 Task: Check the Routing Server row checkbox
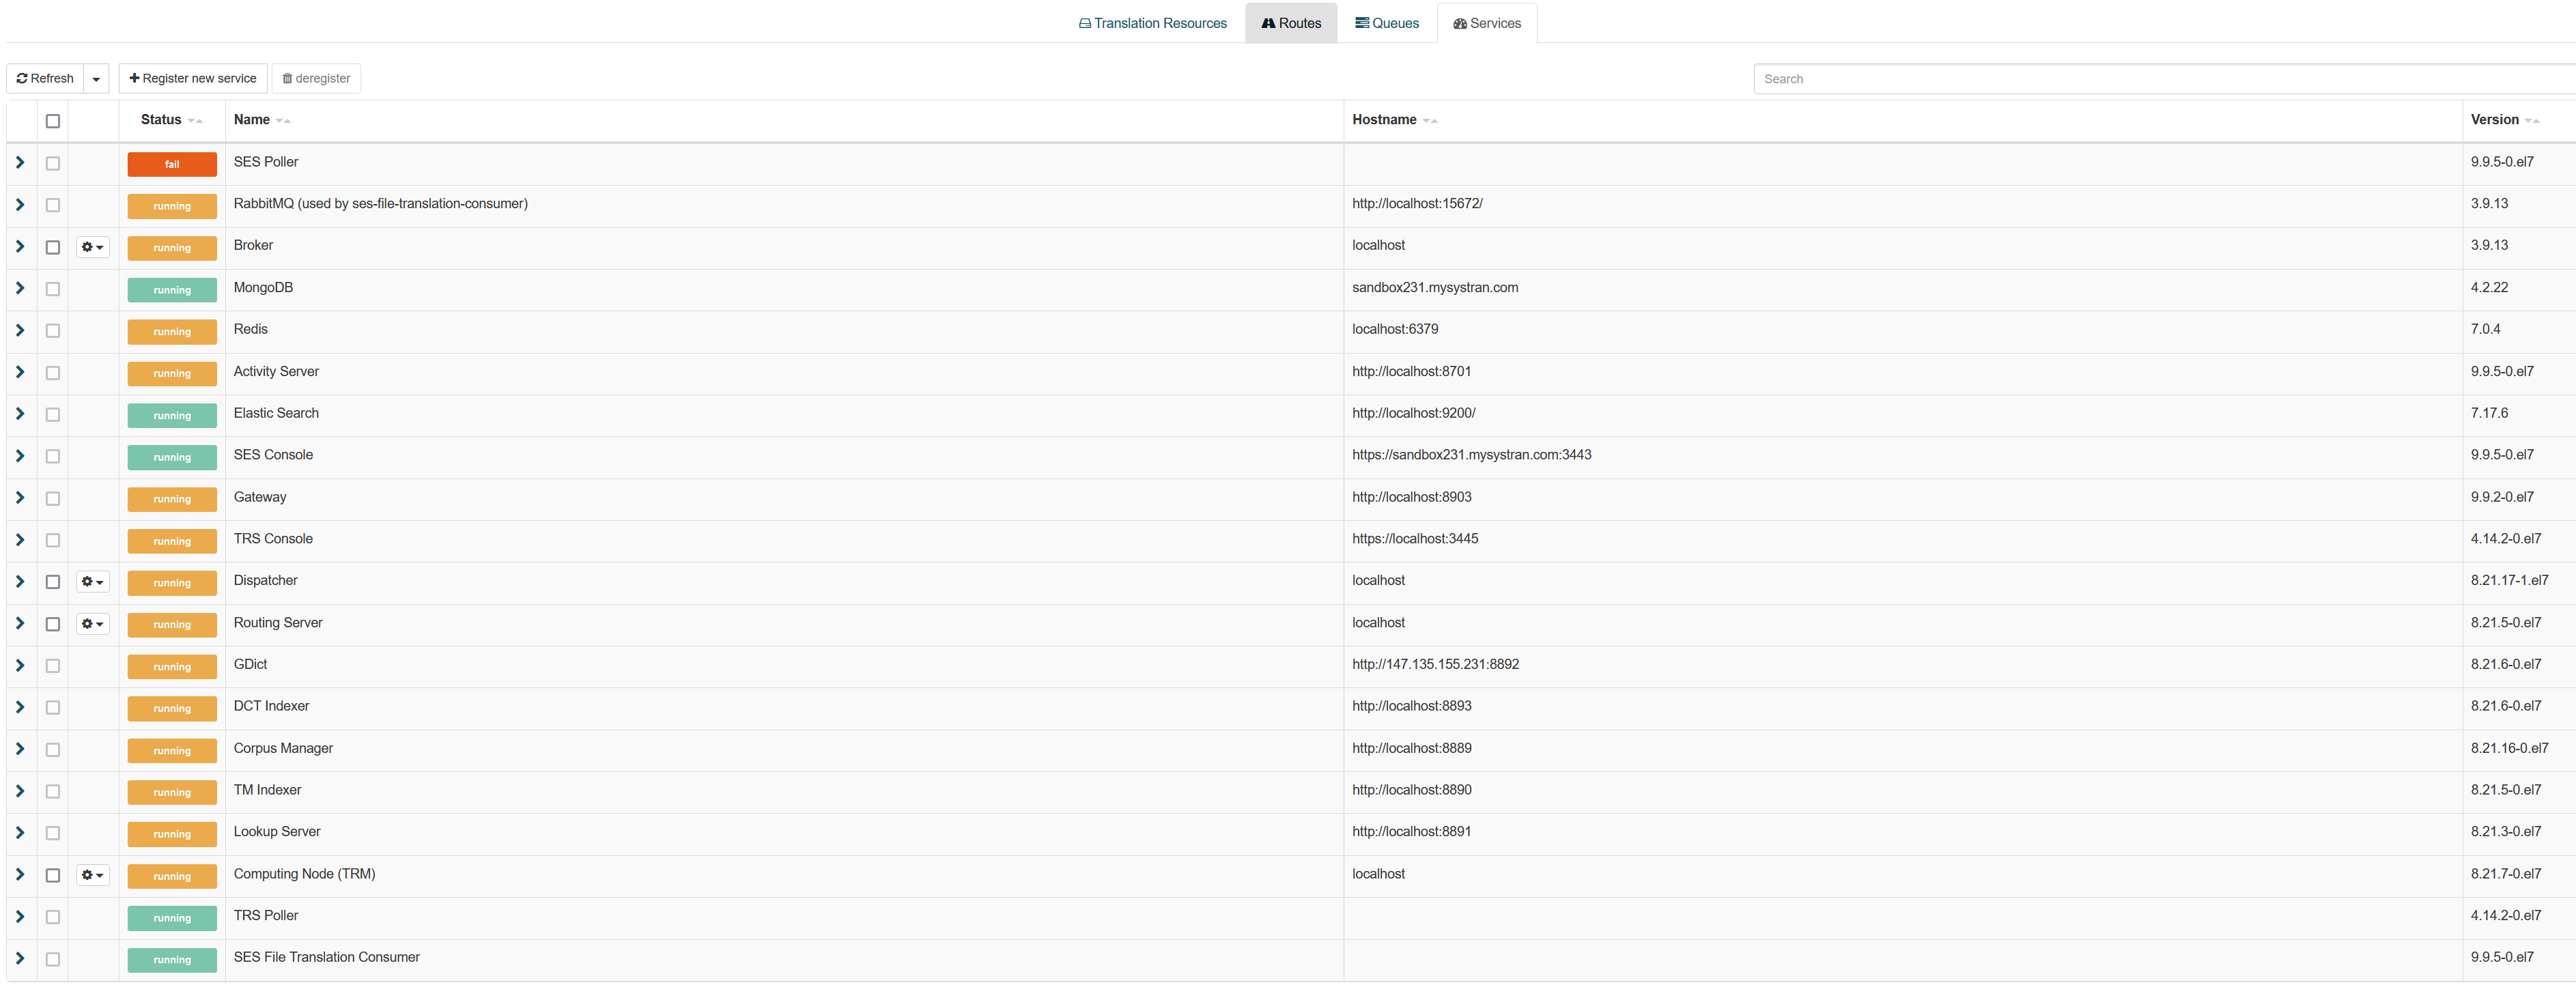coord(53,624)
